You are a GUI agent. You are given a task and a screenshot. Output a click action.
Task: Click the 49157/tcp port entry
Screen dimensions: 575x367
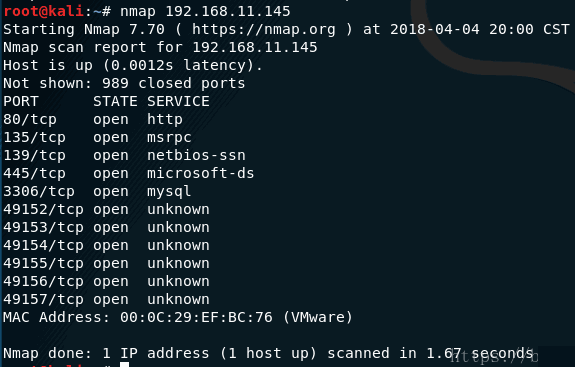[106, 299]
